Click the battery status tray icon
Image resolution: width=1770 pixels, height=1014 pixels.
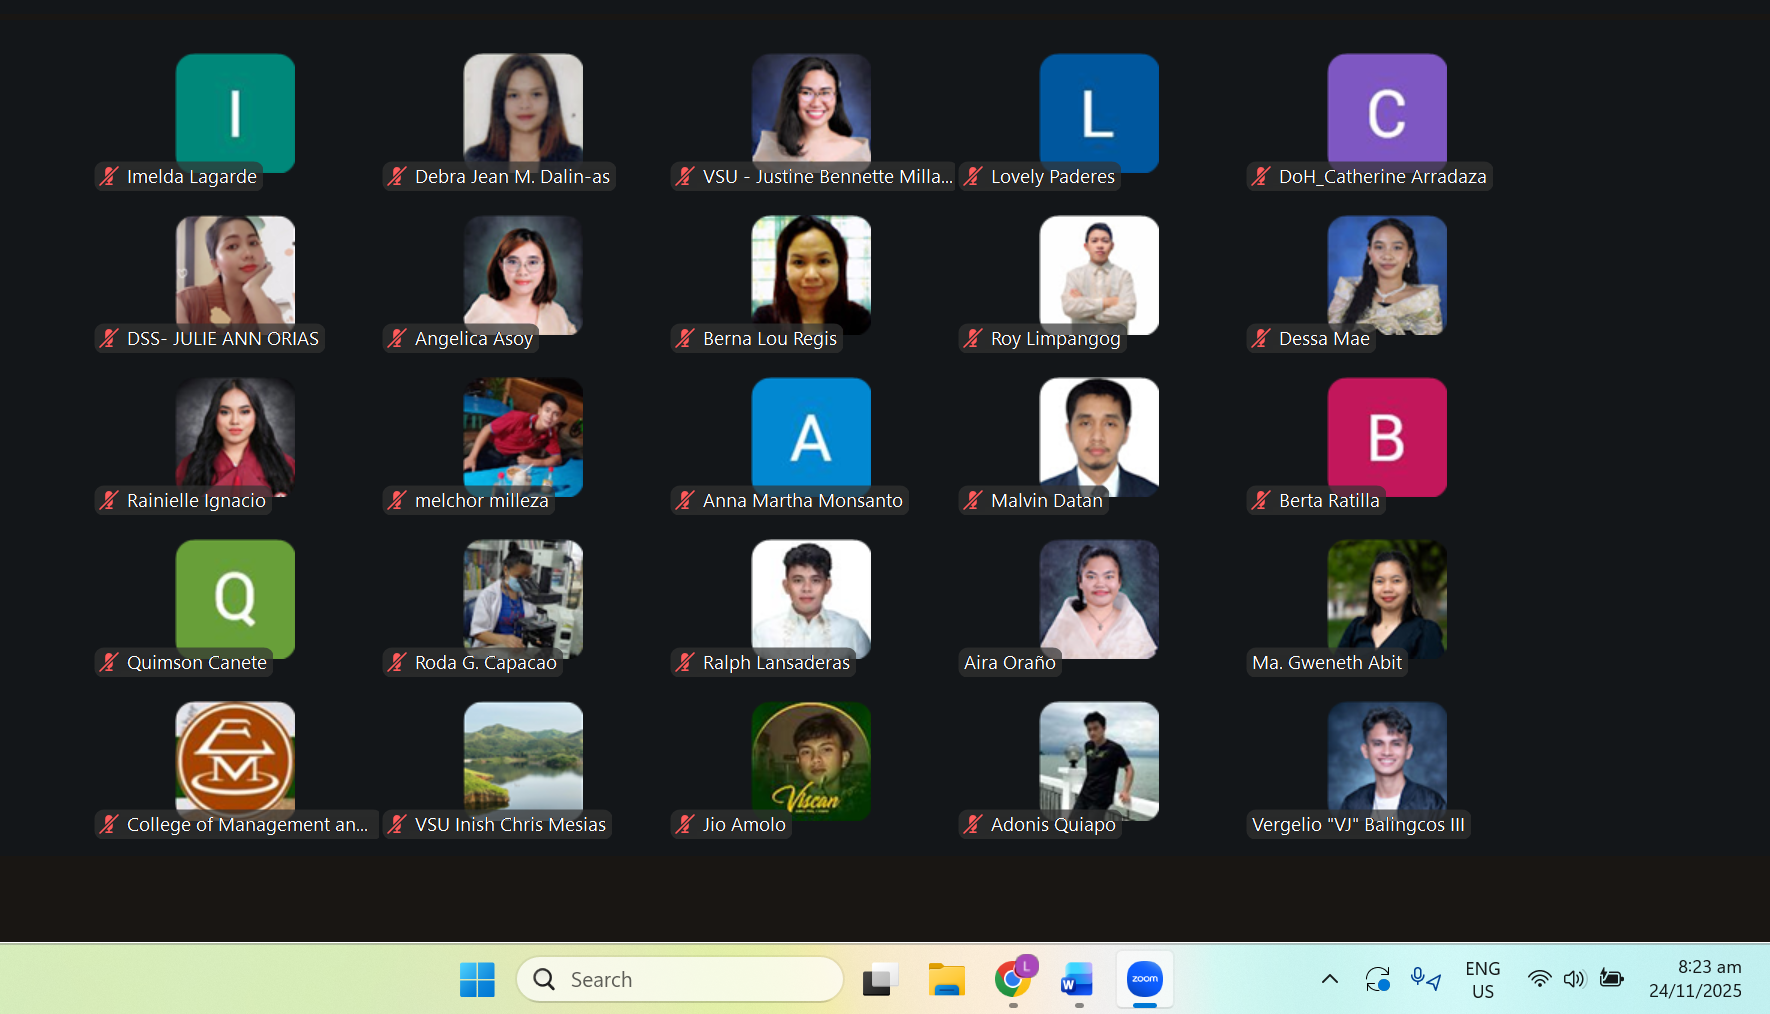tap(1611, 979)
